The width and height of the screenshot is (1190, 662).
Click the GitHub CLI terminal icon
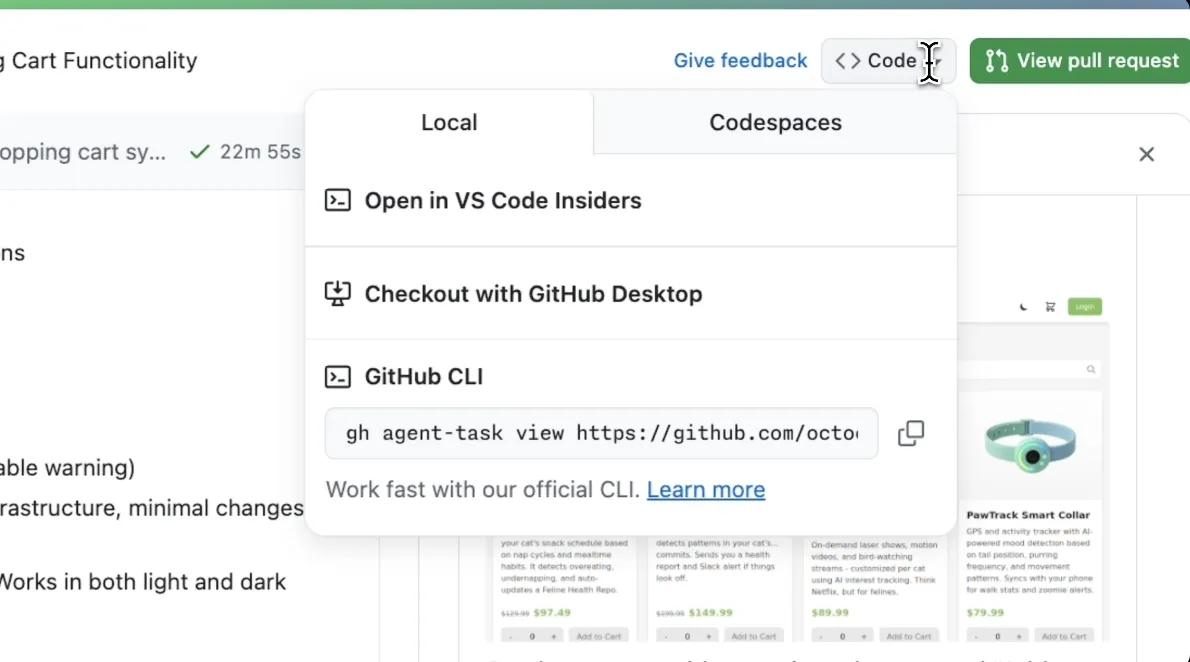338,377
